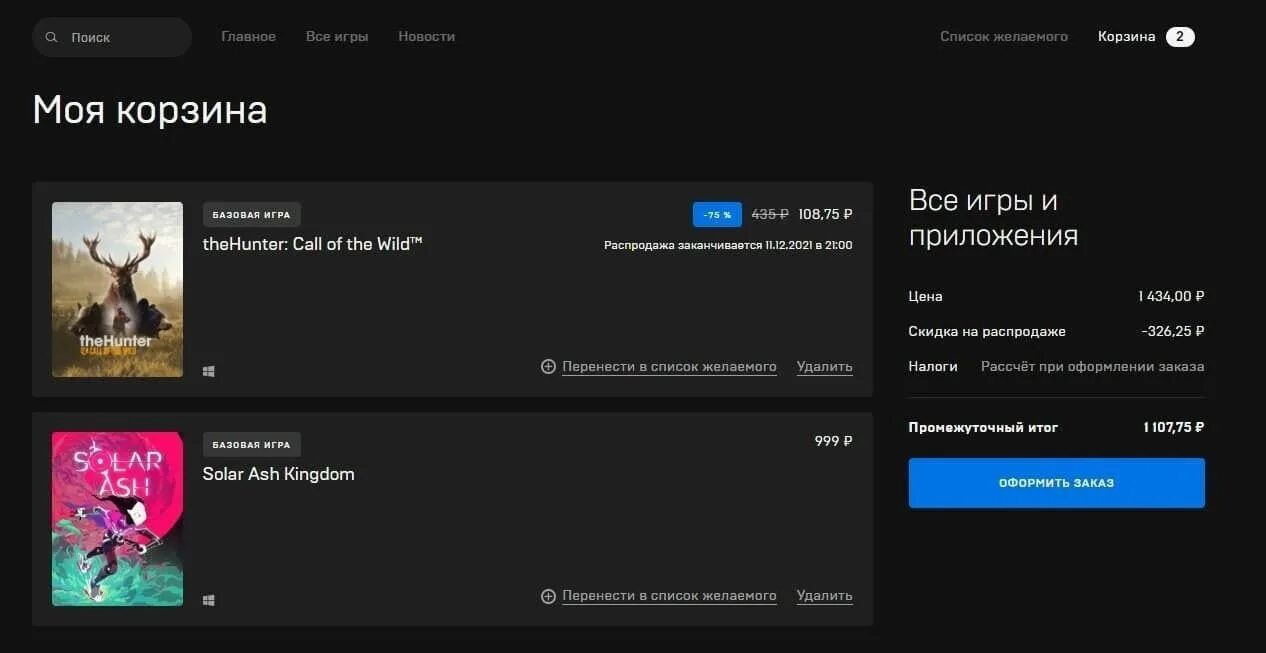Screen dimensions: 1266x653
Task: Open the Новости menu item
Action: pyautogui.click(x=426, y=37)
